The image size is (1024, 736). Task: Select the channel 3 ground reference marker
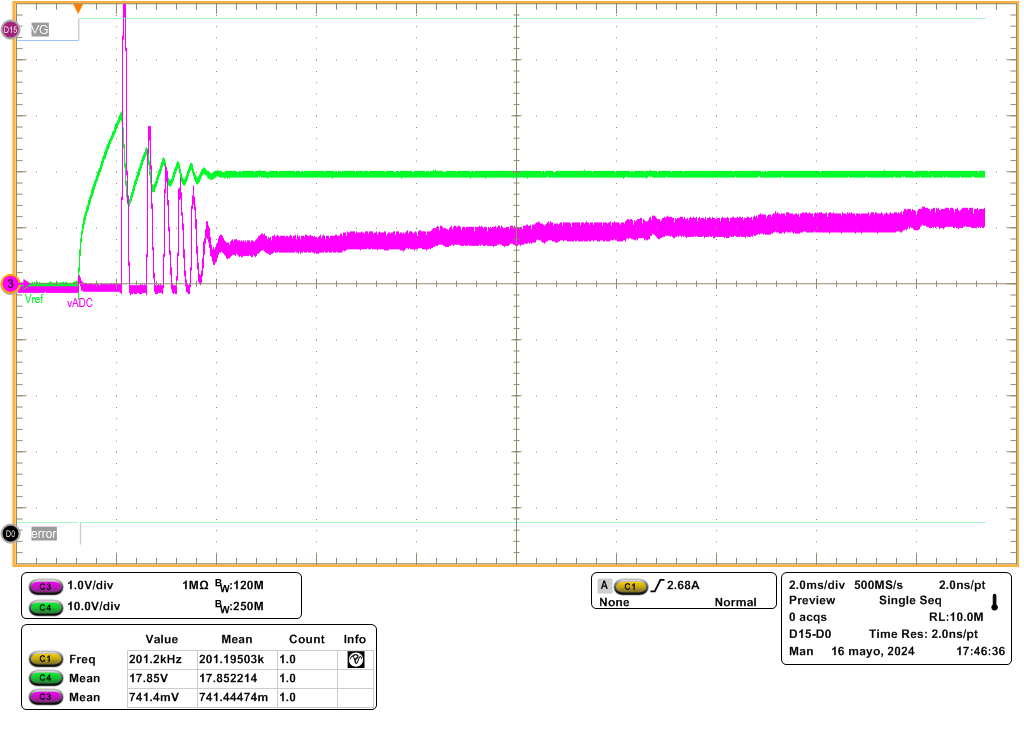(11, 285)
